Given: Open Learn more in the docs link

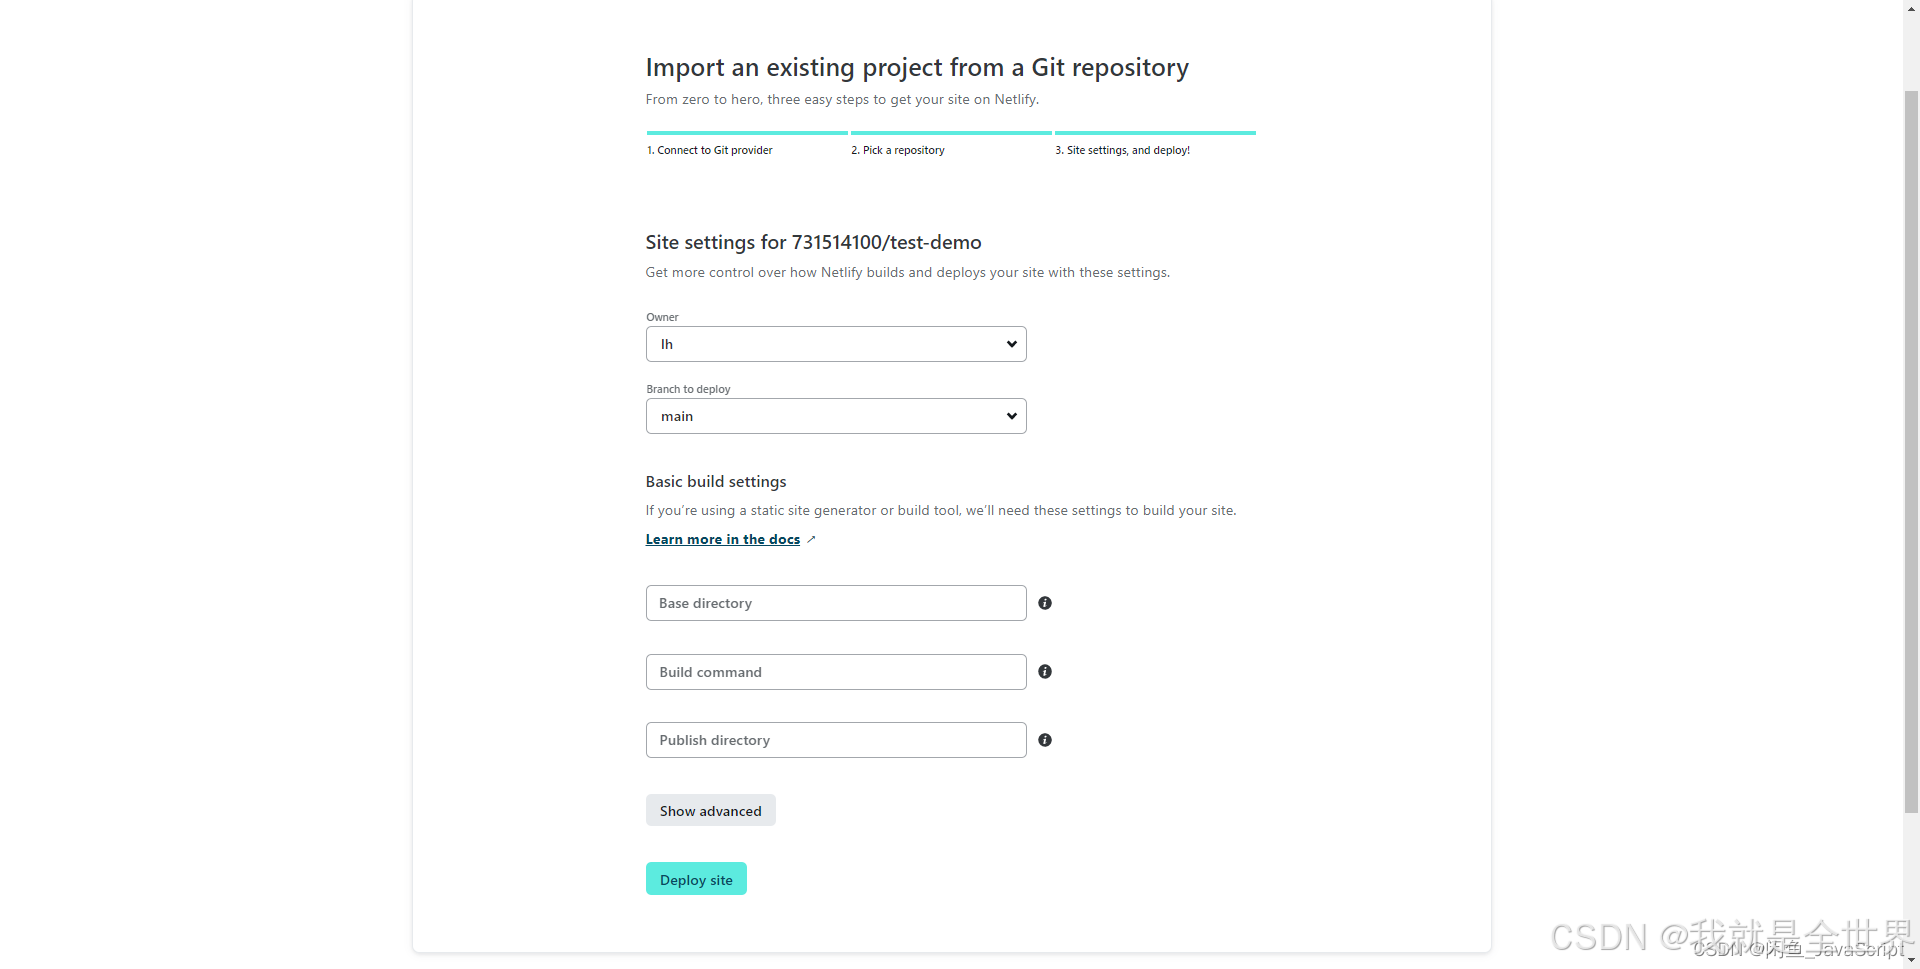Looking at the screenshot, I should (x=723, y=539).
